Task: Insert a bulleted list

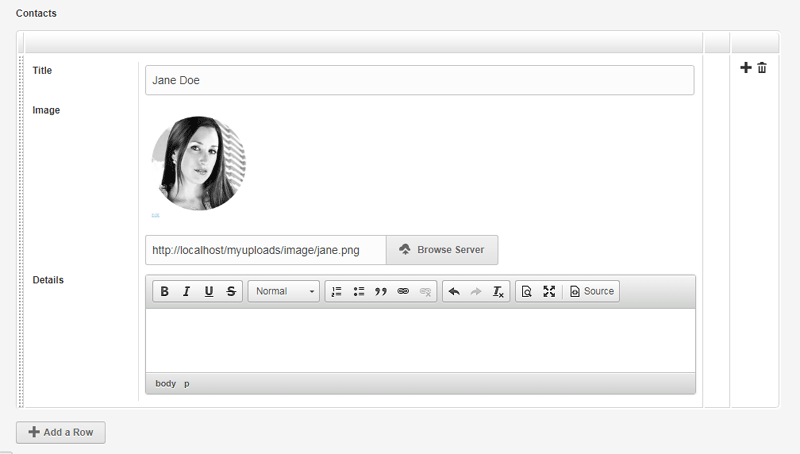Action: 359,291
